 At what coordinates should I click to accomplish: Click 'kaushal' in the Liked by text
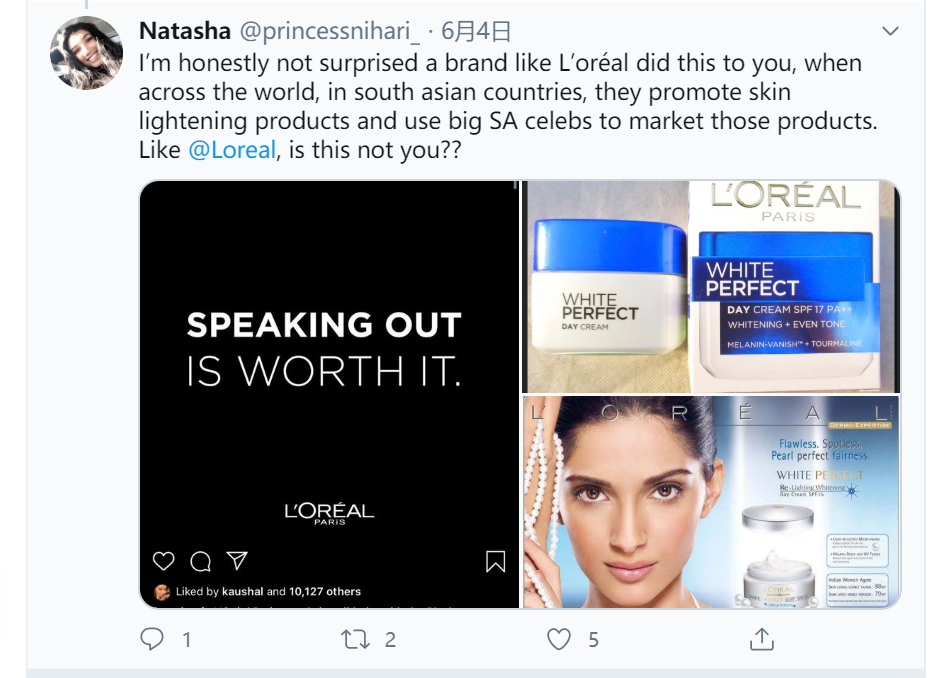click(x=242, y=592)
